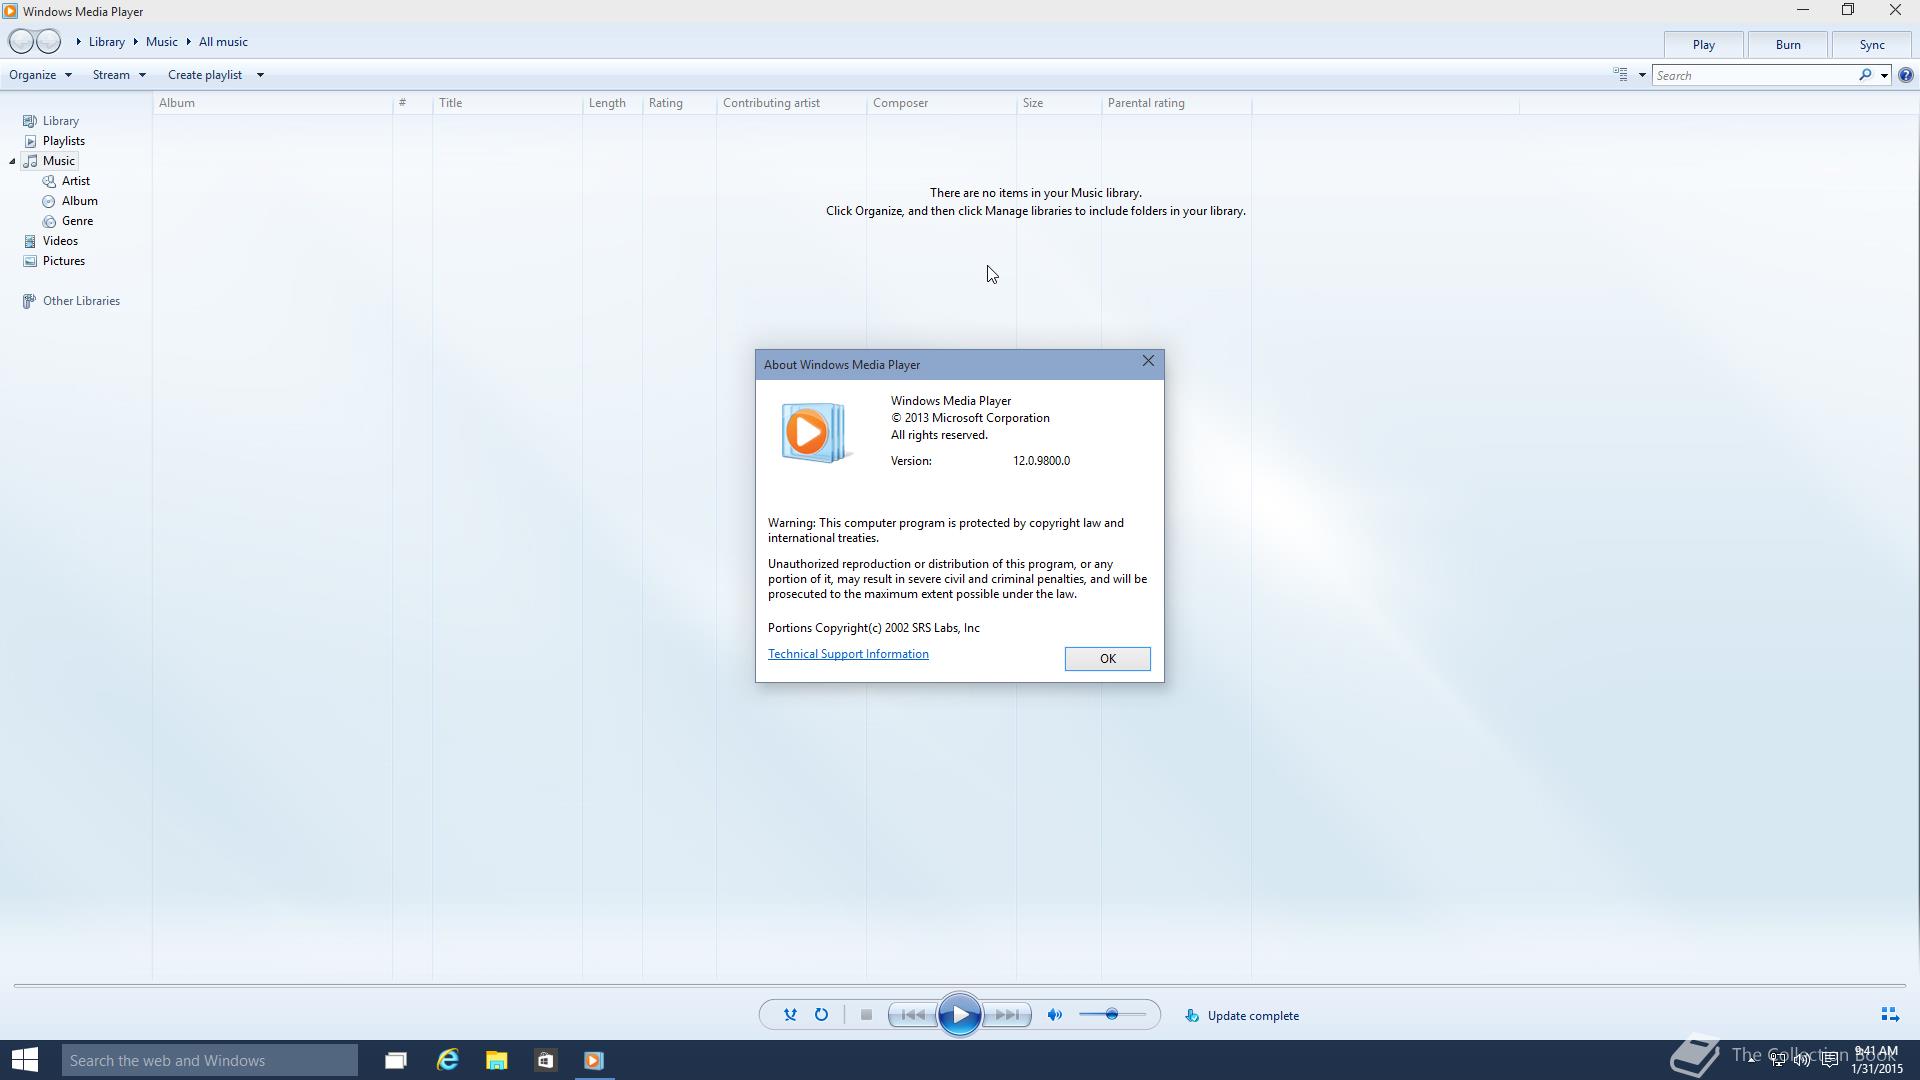Switch to the Burn tab
Viewport: 1920px width, 1080px height.
click(1787, 45)
